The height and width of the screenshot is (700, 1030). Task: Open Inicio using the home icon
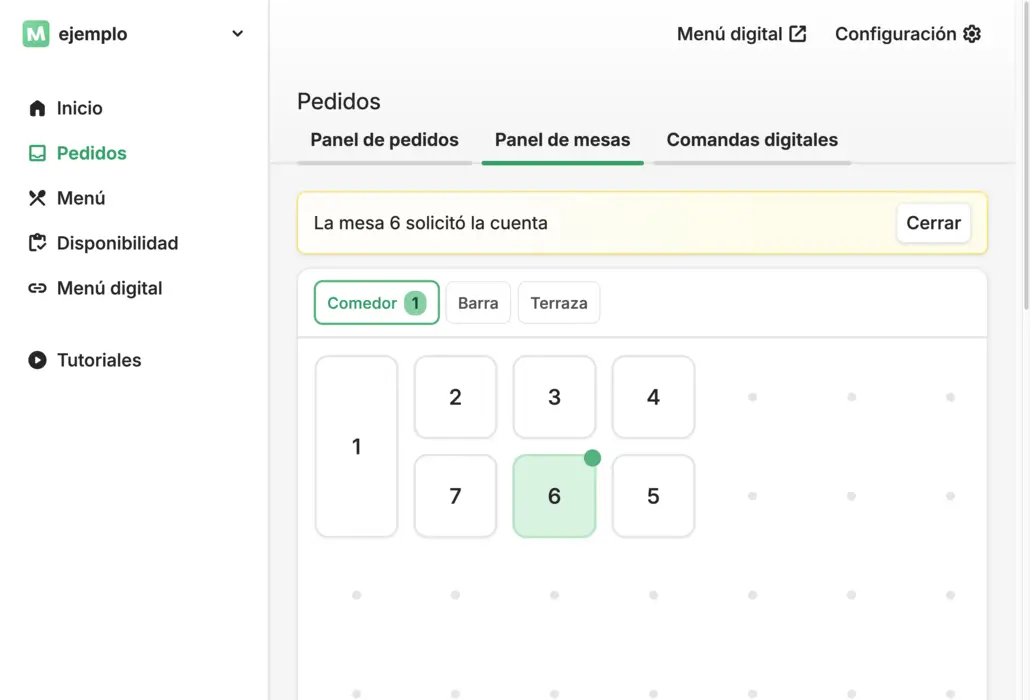38,108
